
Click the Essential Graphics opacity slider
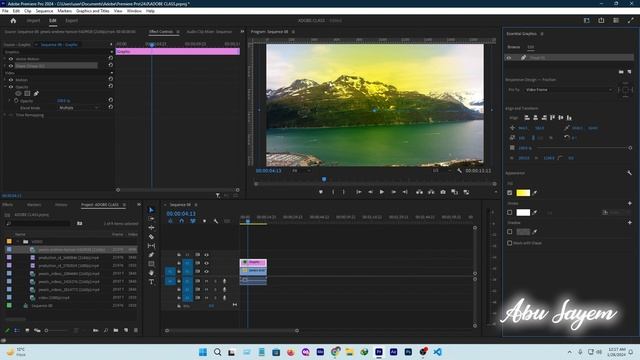584,148
